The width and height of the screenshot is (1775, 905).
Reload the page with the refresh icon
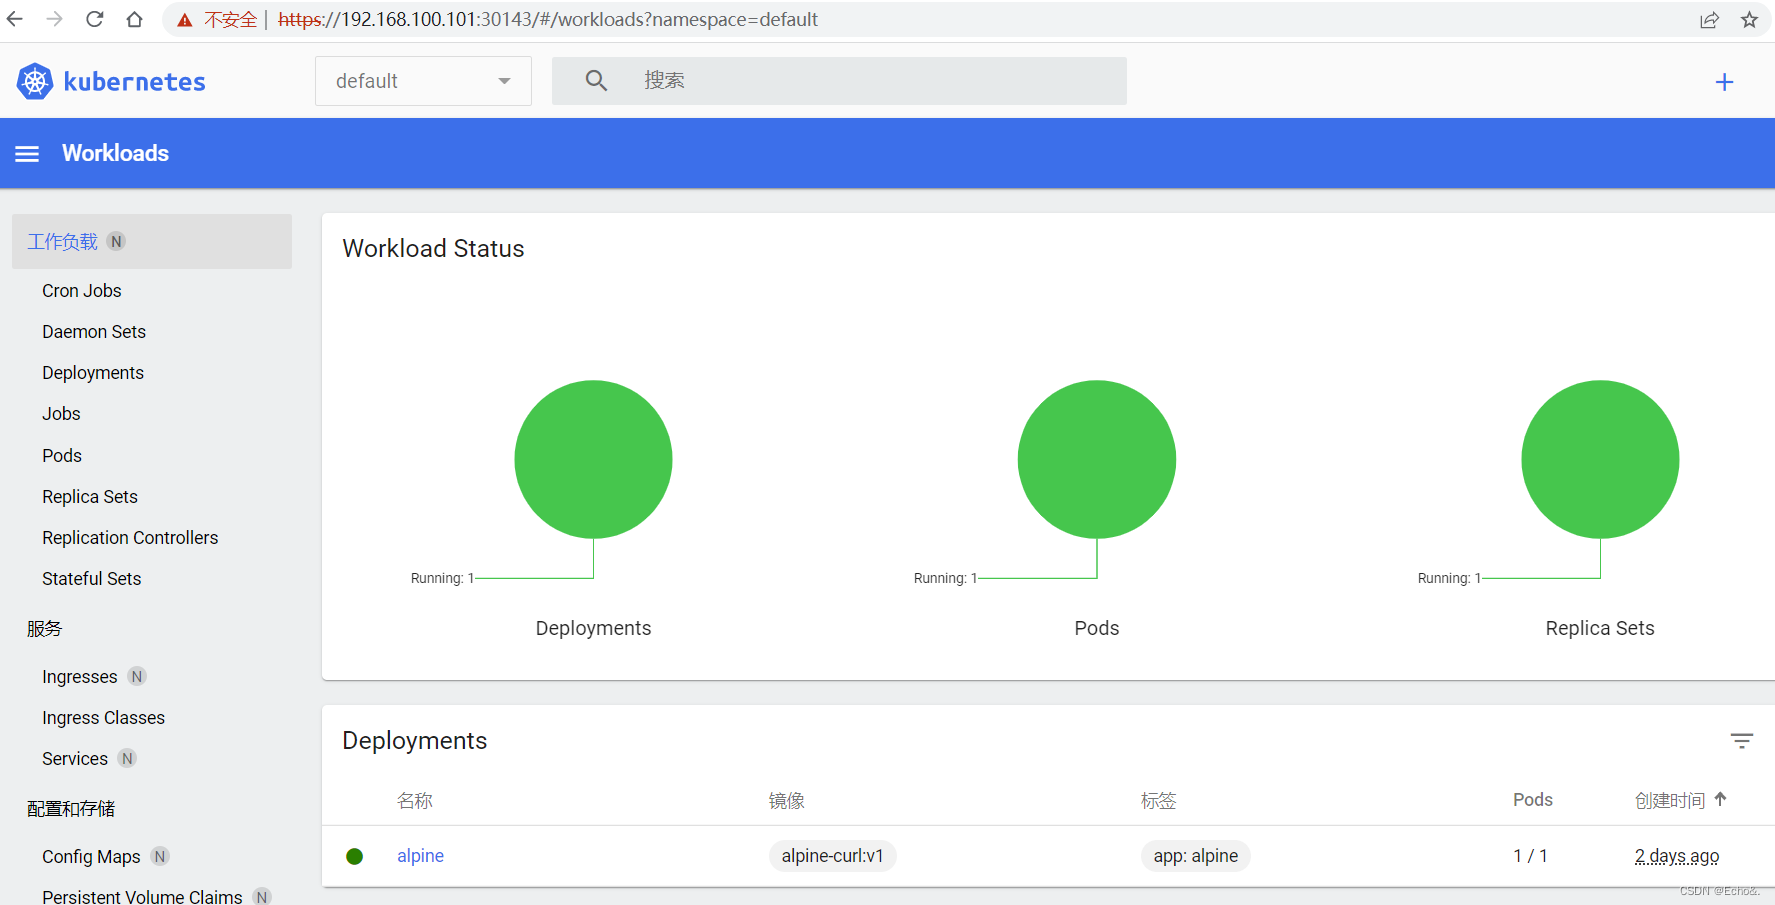(95, 19)
